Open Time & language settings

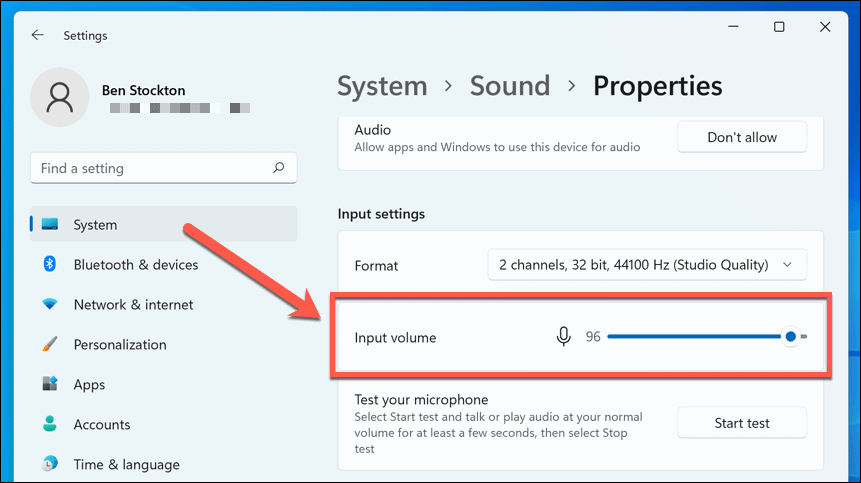click(x=126, y=464)
